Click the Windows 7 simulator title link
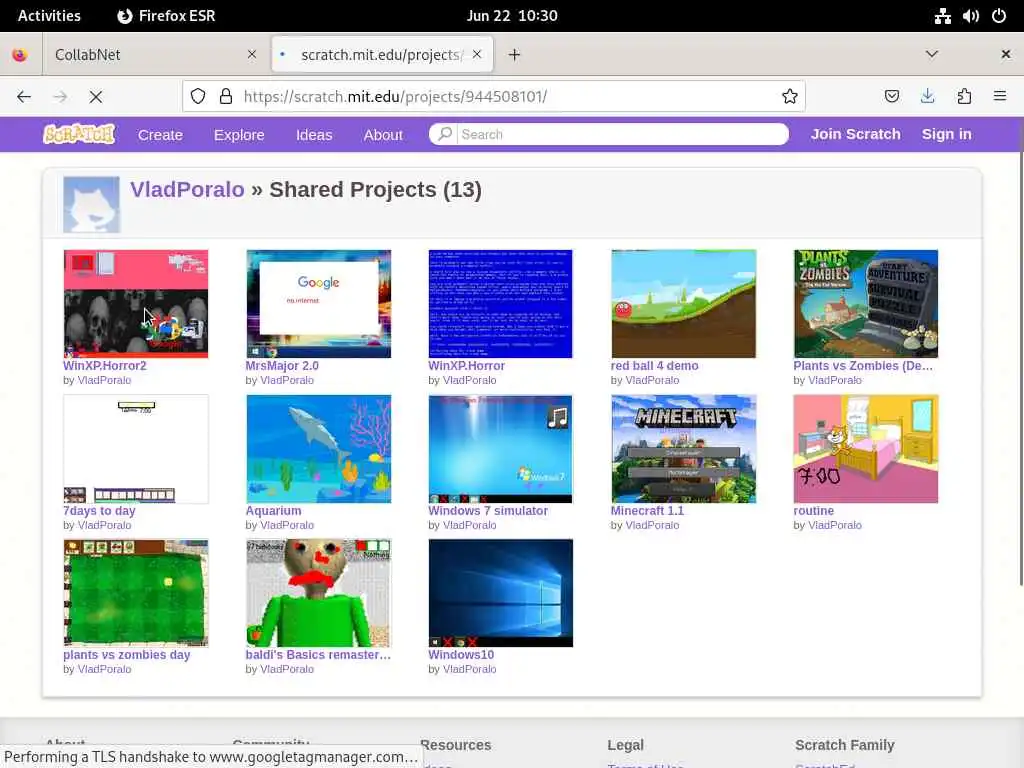Viewport: 1024px width, 768px height. [x=488, y=511]
